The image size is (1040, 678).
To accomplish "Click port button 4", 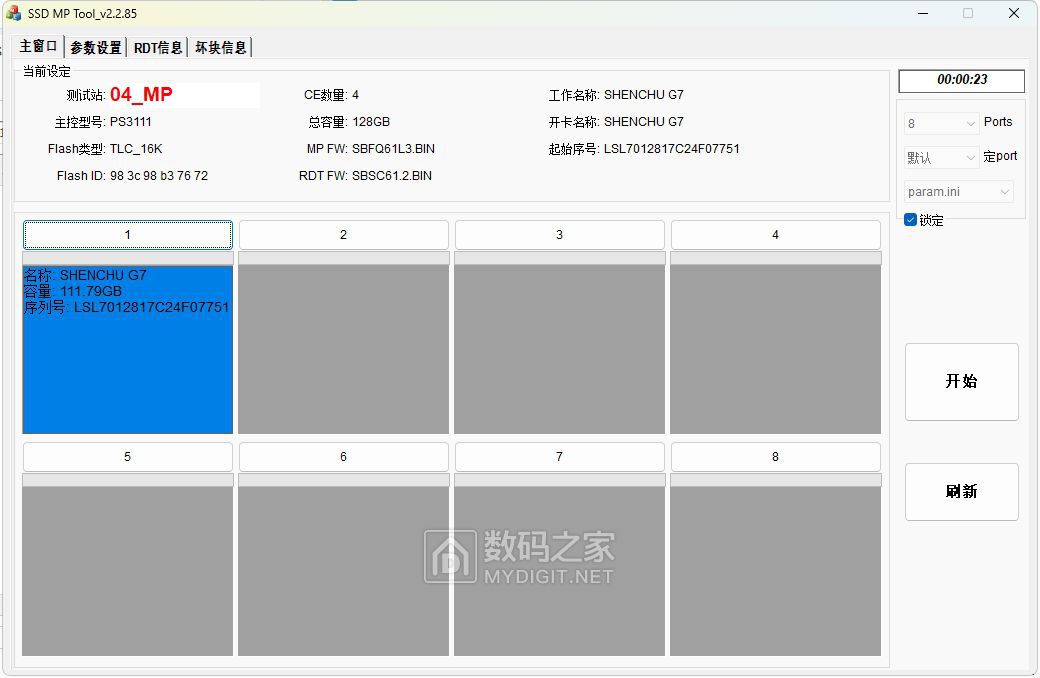I will [775, 235].
